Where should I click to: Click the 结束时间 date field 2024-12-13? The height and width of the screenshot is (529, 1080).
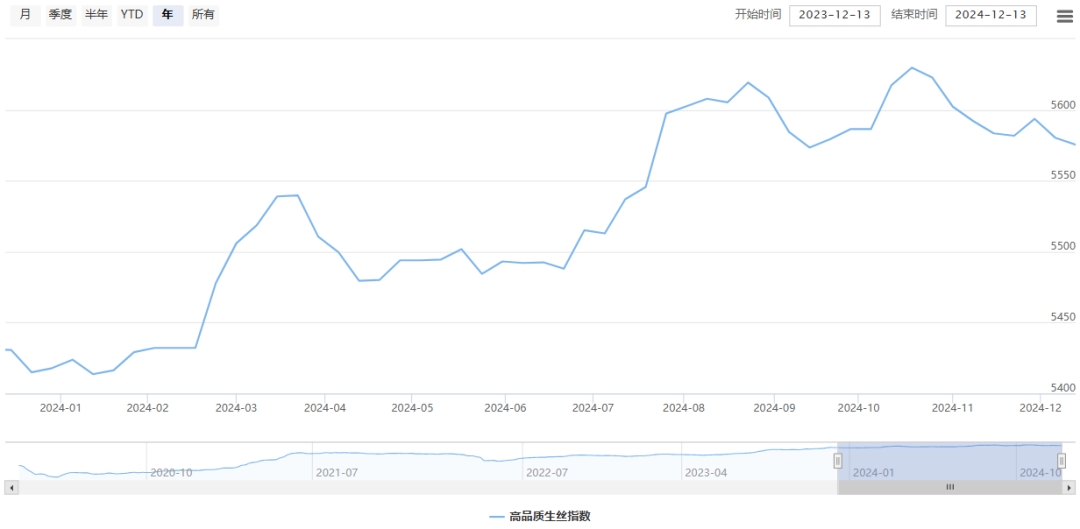pyautogui.click(x=990, y=15)
